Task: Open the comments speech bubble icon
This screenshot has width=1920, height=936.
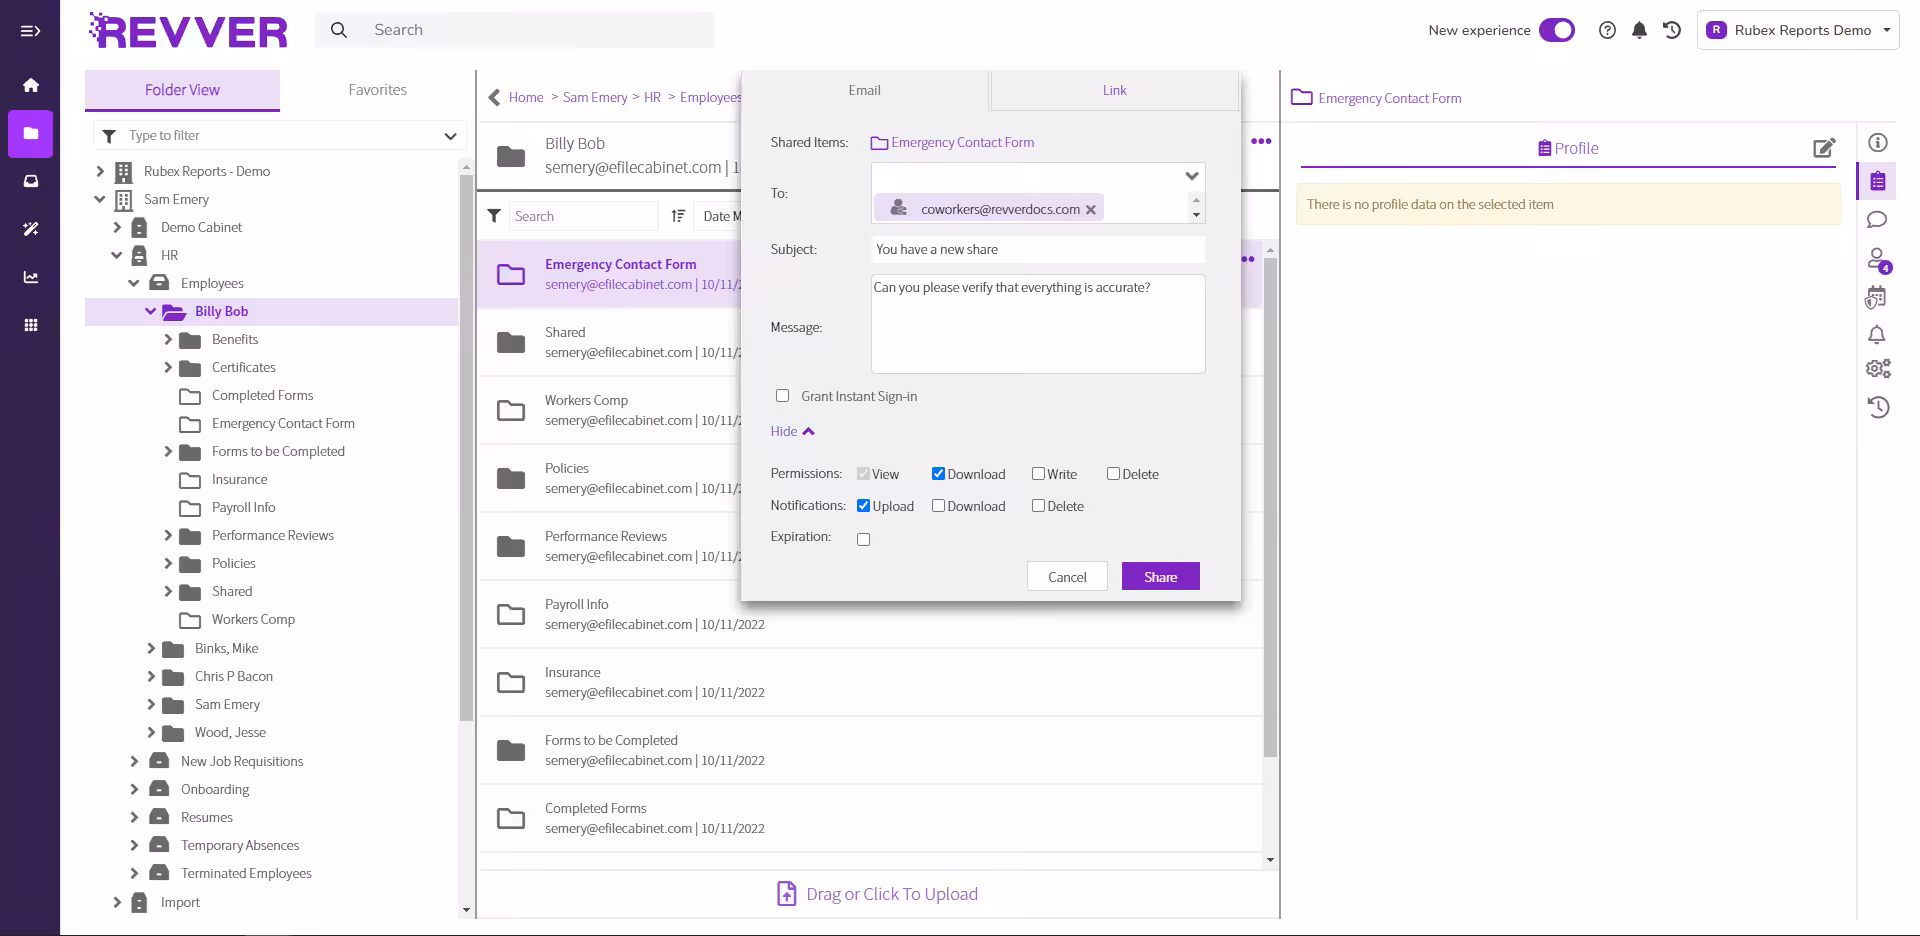Action: click(x=1877, y=220)
